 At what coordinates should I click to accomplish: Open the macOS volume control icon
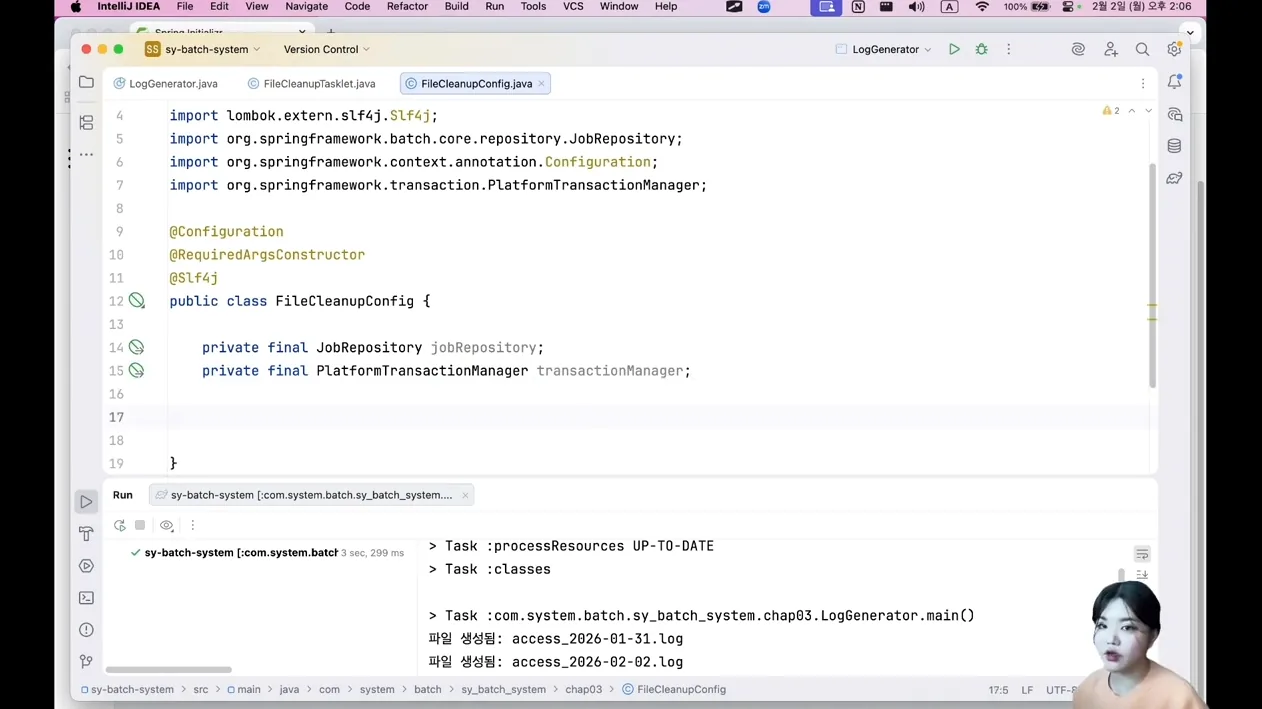coord(916,7)
